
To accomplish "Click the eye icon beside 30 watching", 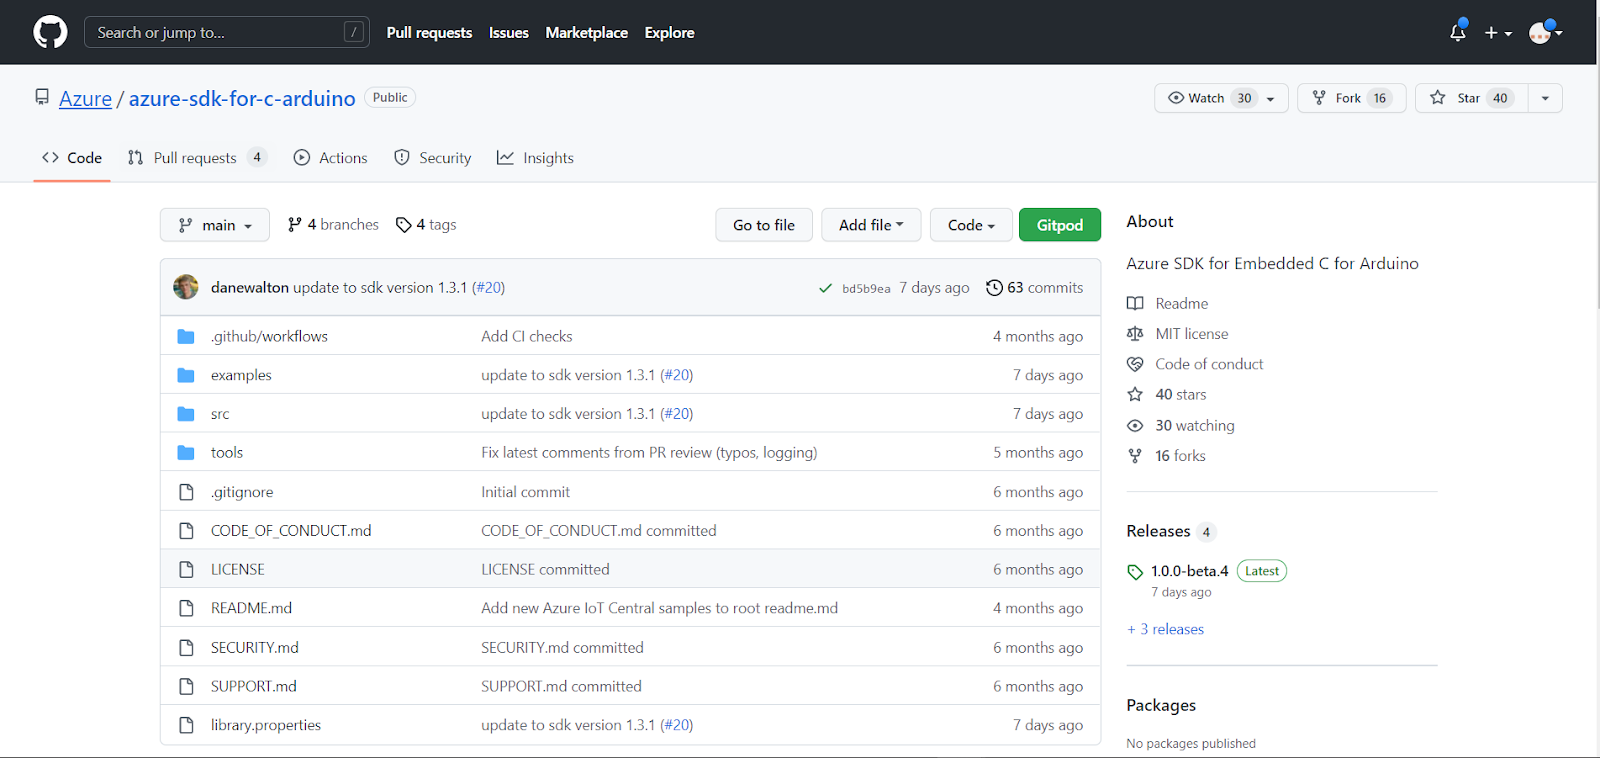I will click(1135, 426).
